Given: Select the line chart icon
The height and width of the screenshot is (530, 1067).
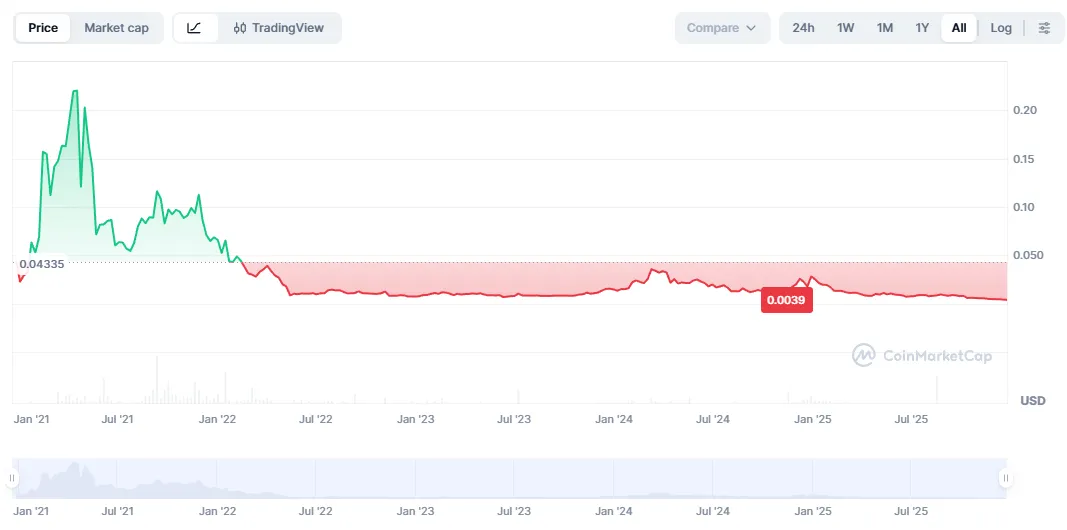Looking at the screenshot, I should click(x=195, y=28).
